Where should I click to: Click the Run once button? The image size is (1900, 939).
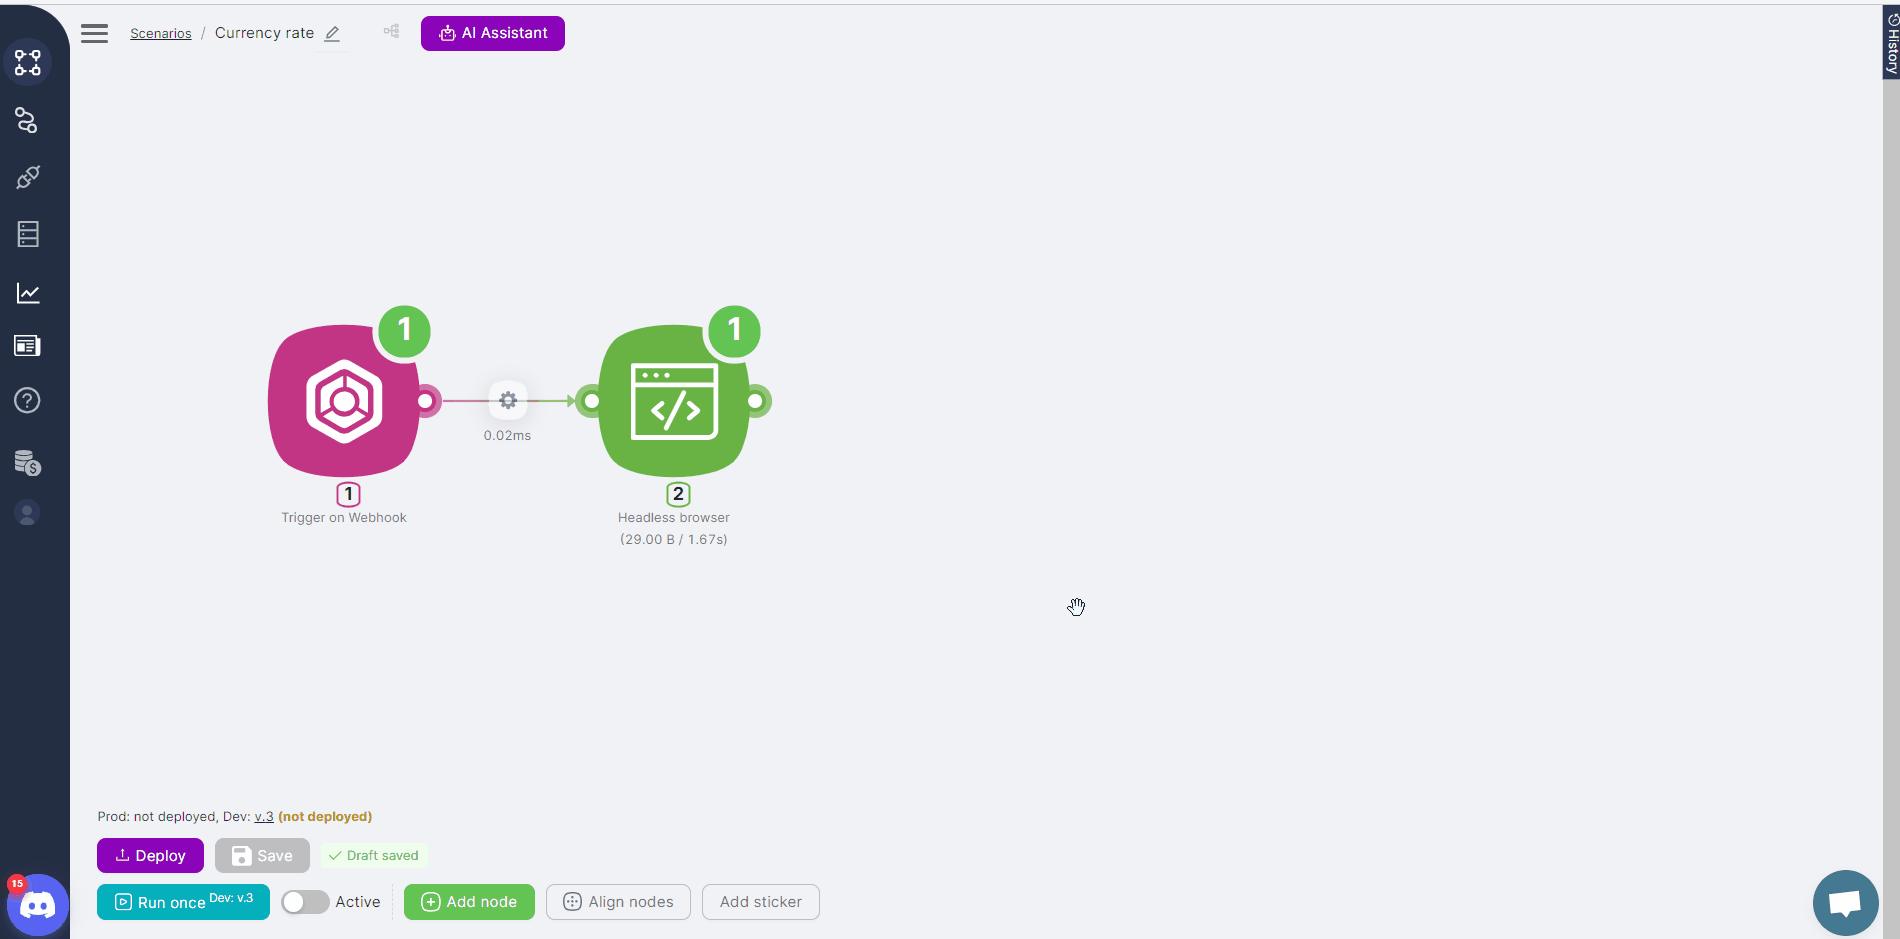[x=183, y=902]
